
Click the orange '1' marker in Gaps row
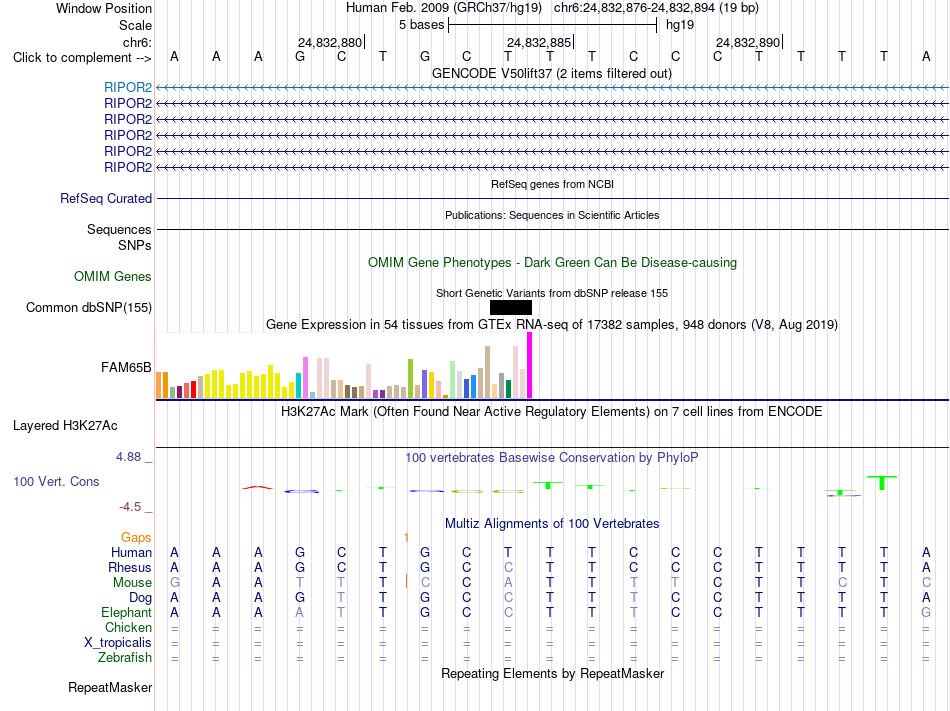[406, 537]
